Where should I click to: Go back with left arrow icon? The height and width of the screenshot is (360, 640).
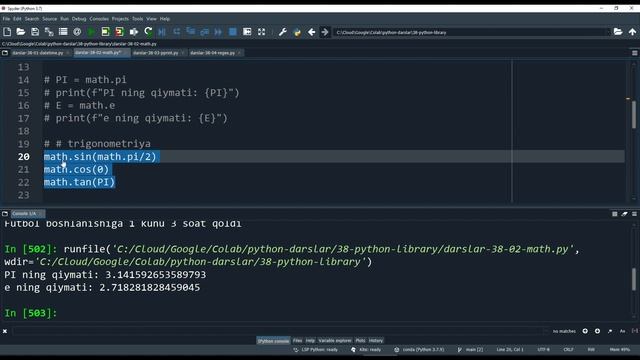click(311, 32)
